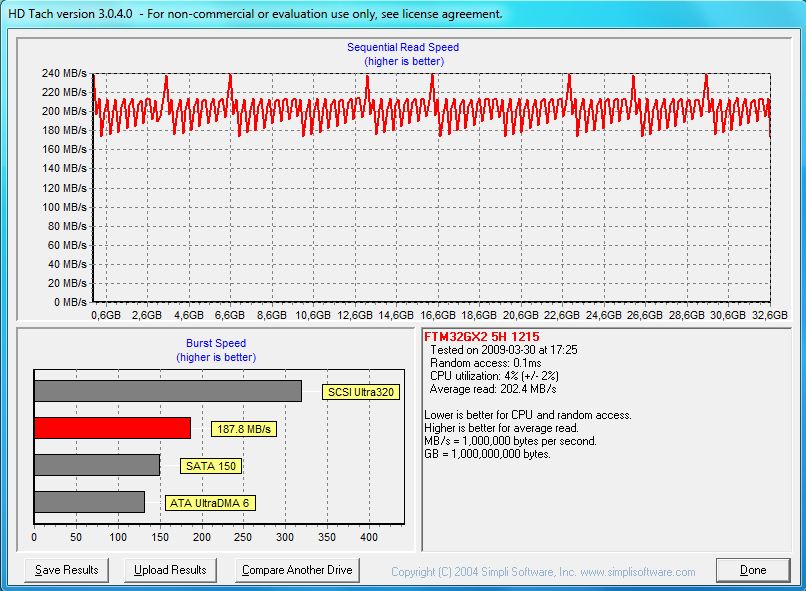The image size is (806, 591).
Task: Click the Upload Results button
Action: pos(170,570)
